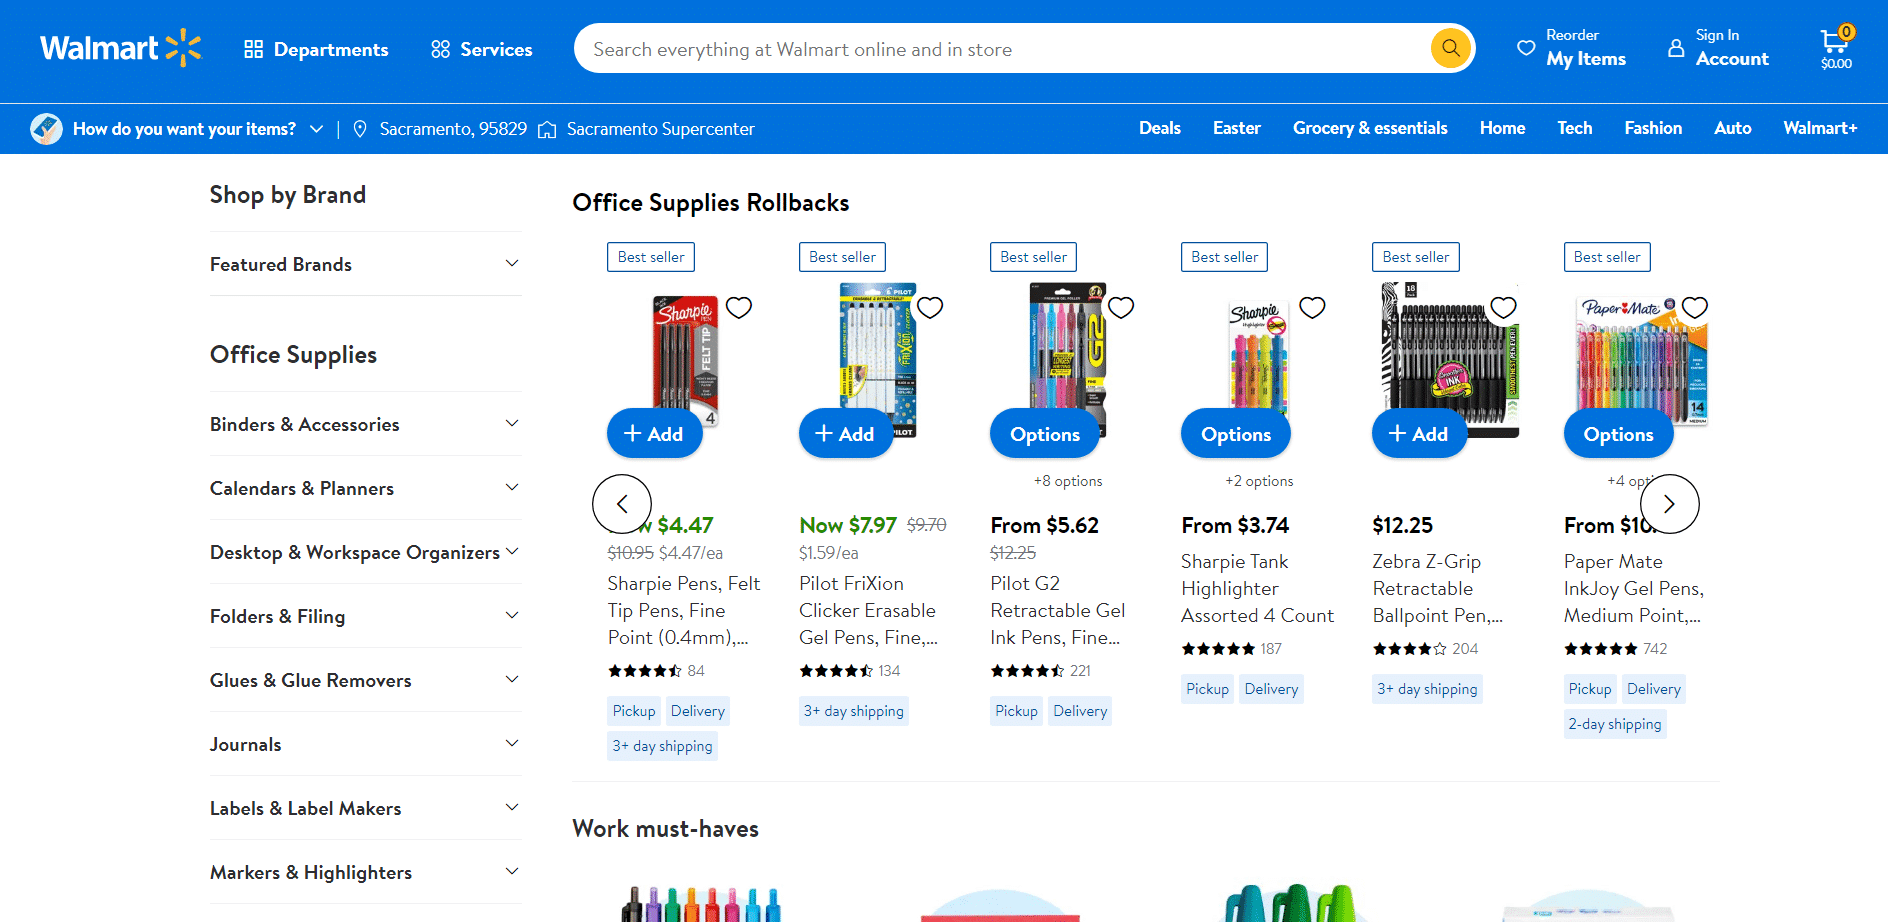Viewport: 1888px width, 922px height.
Task: Click the Sacramento Supercenter store icon
Action: point(547,129)
